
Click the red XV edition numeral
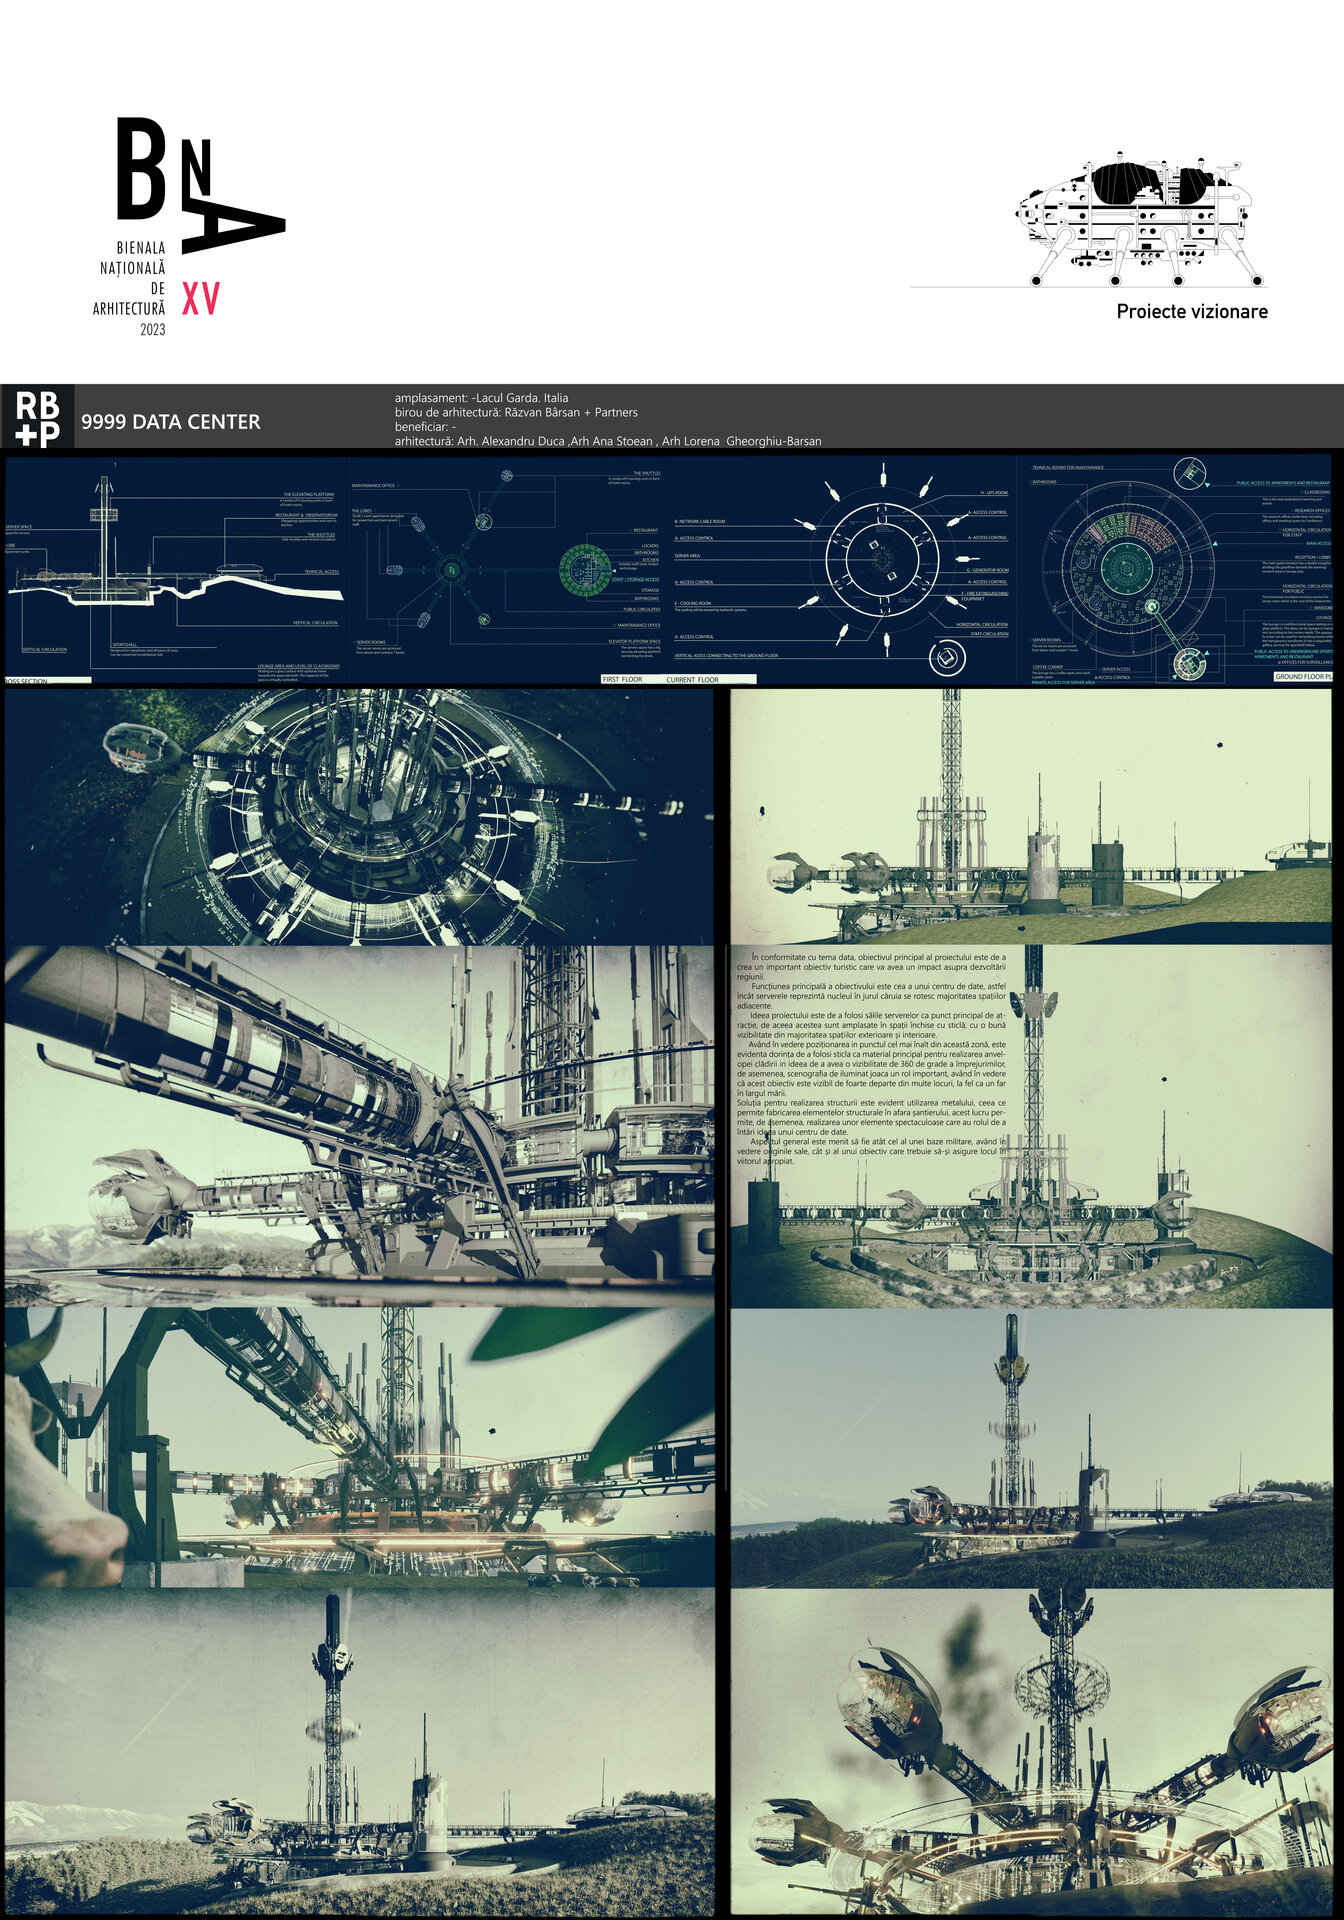[200, 299]
